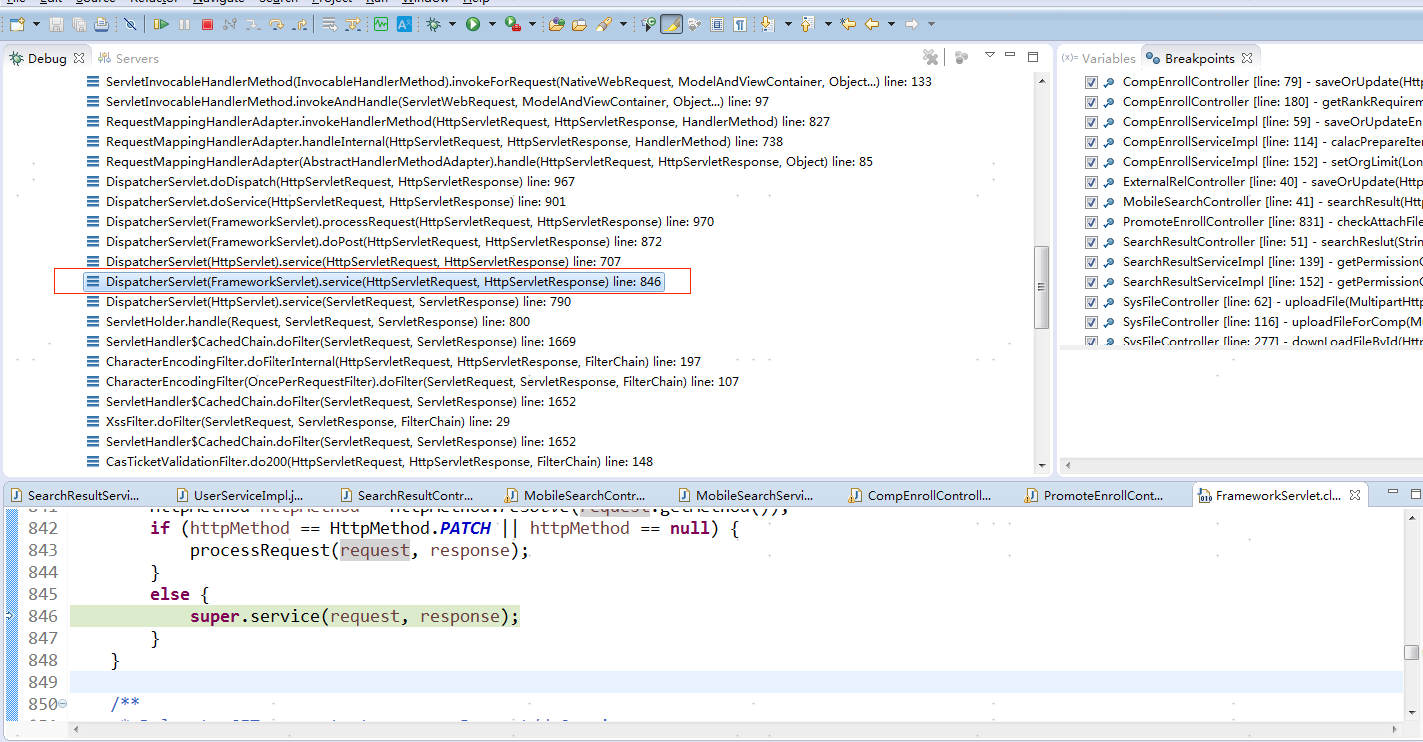The height and width of the screenshot is (742, 1423).
Task: Open the Run Last Tool dropdown arrow
Action: point(532,24)
